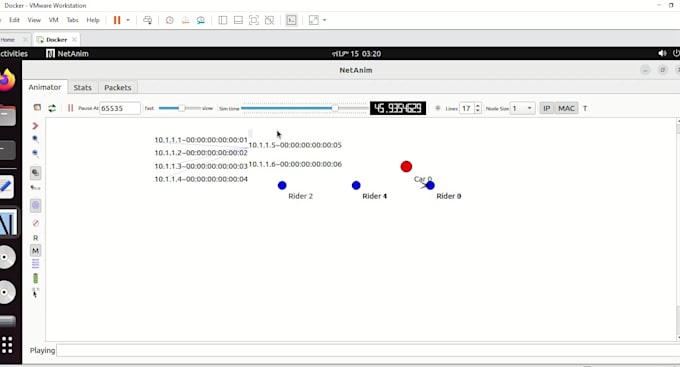The height and width of the screenshot is (367, 680).
Task: Pause the NetAnim animation playback
Action: [70, 108]
